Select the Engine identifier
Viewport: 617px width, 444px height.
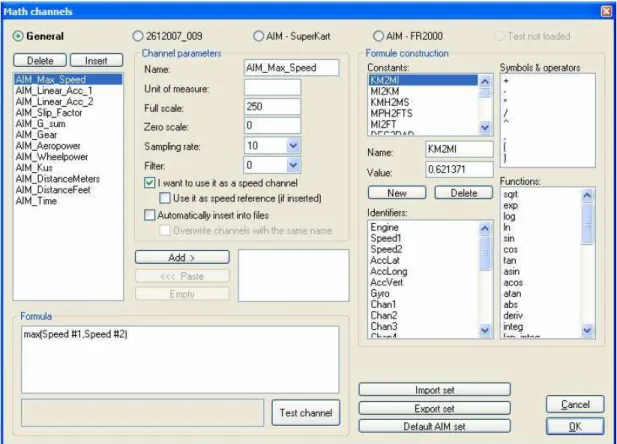pos(423,227)
